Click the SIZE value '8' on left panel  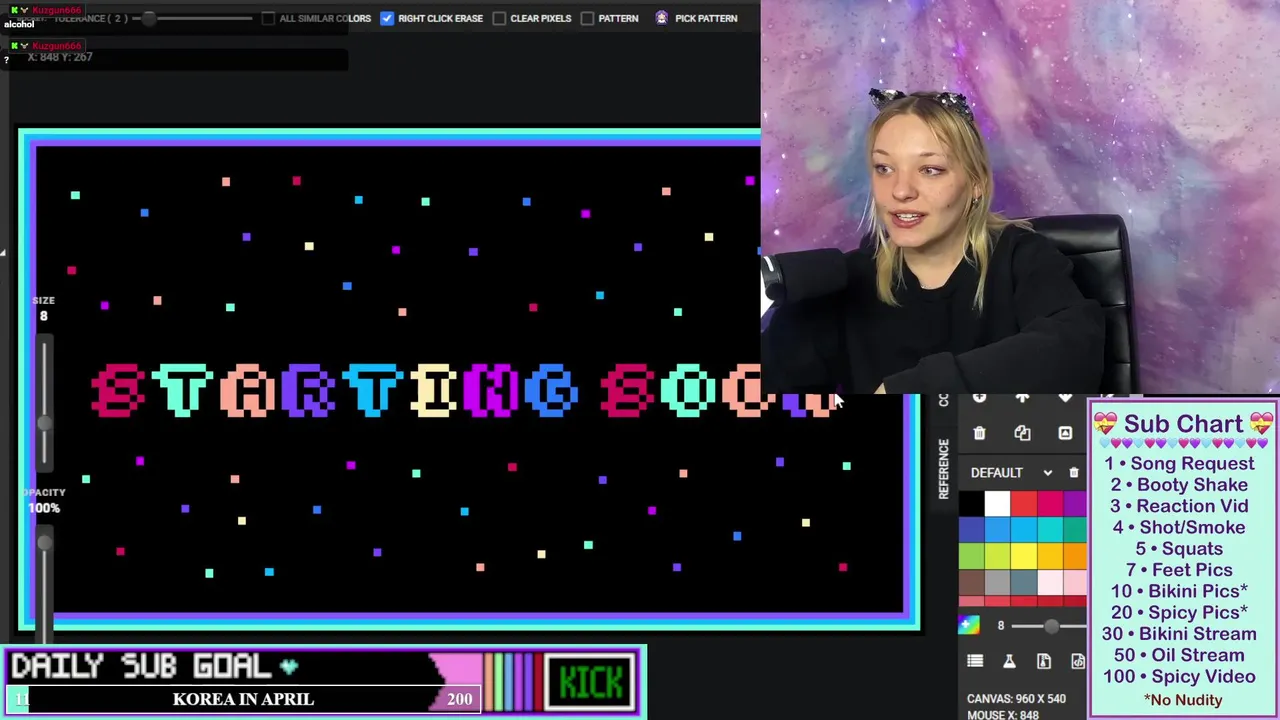(x=43, y=316)
